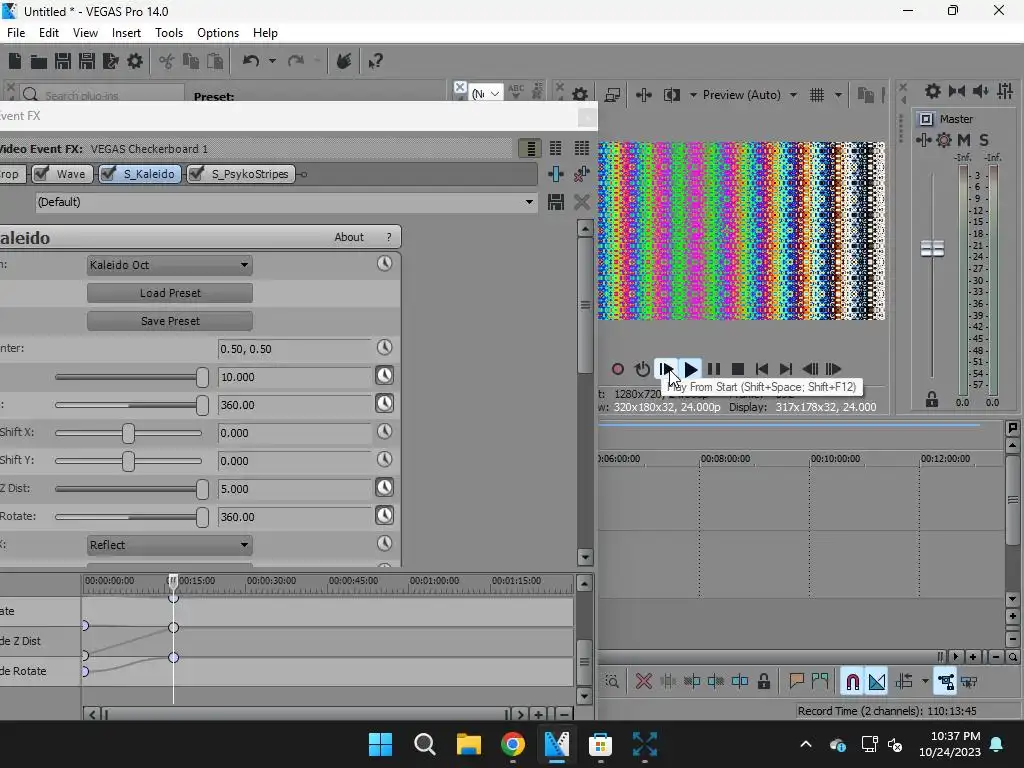Open auto ripple mode dropdown arrow

(x=925, y=682)
